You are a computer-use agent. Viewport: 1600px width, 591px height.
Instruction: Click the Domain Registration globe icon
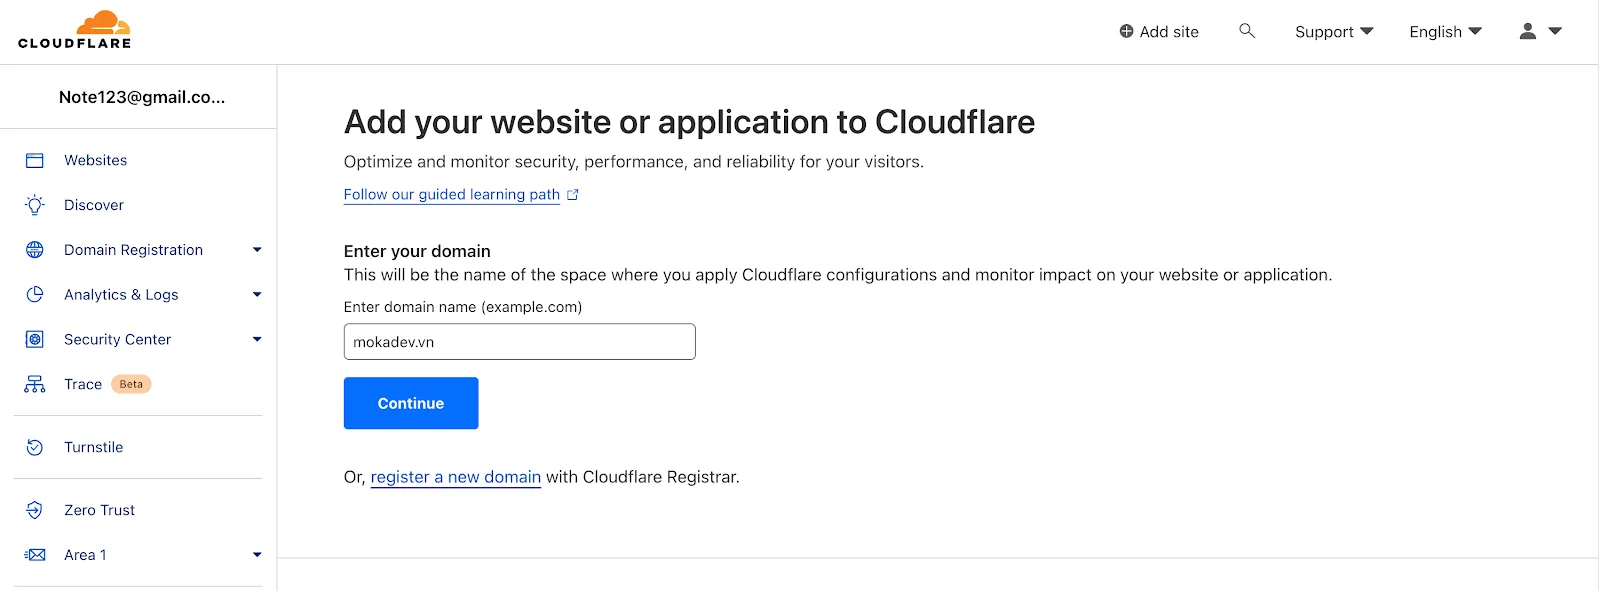pos(35,250)
